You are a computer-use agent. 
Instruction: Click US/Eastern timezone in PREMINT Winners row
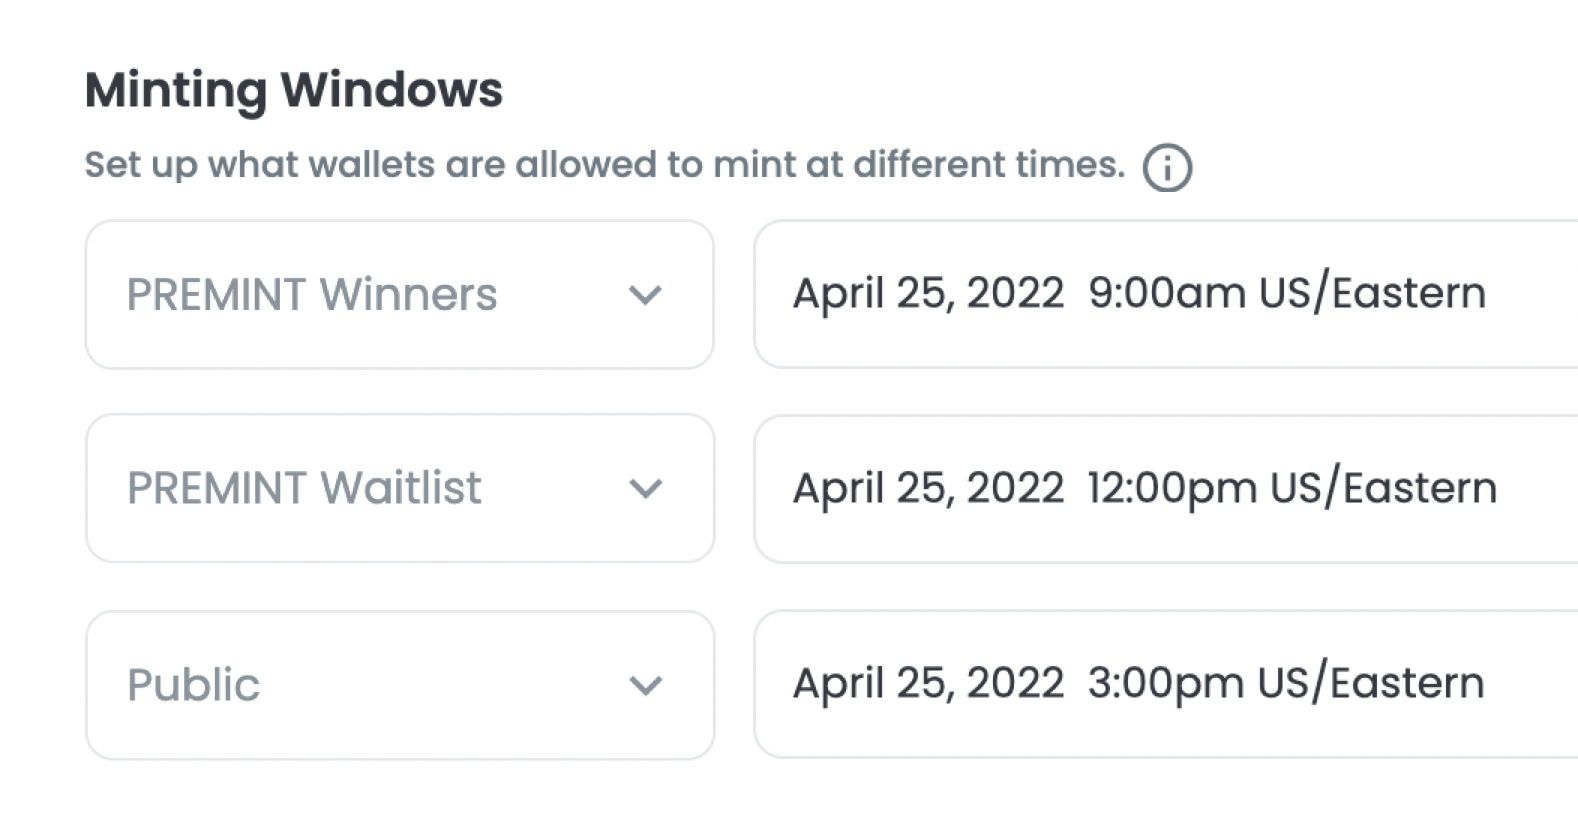(x=1372, y=294)
